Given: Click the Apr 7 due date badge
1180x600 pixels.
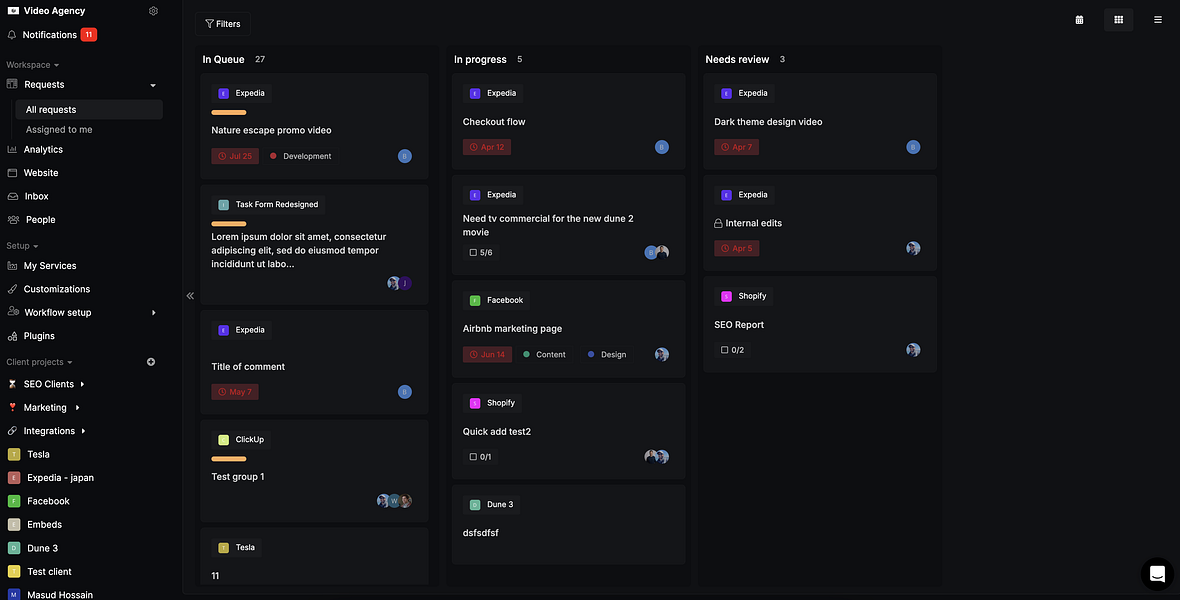Looking at the screenshot, I should [x=736, y=148].
